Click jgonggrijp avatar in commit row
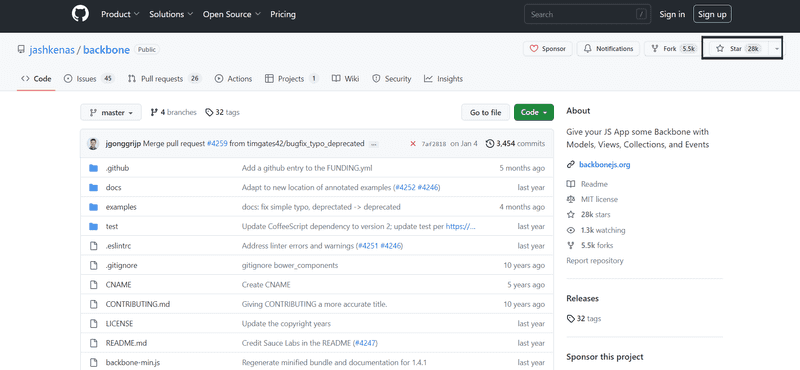 tap(93, 144)
